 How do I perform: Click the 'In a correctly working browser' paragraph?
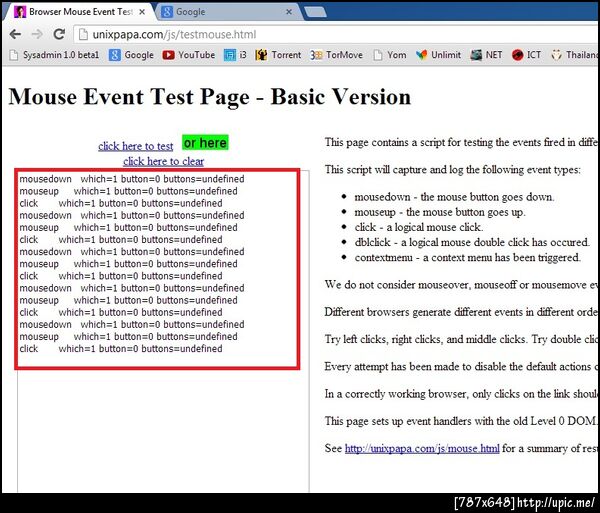tap(461, 394)
